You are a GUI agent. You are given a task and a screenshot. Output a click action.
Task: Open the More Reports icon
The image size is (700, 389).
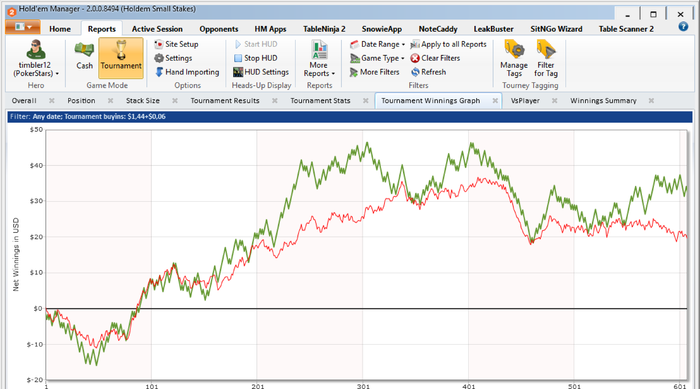(319, 50)
